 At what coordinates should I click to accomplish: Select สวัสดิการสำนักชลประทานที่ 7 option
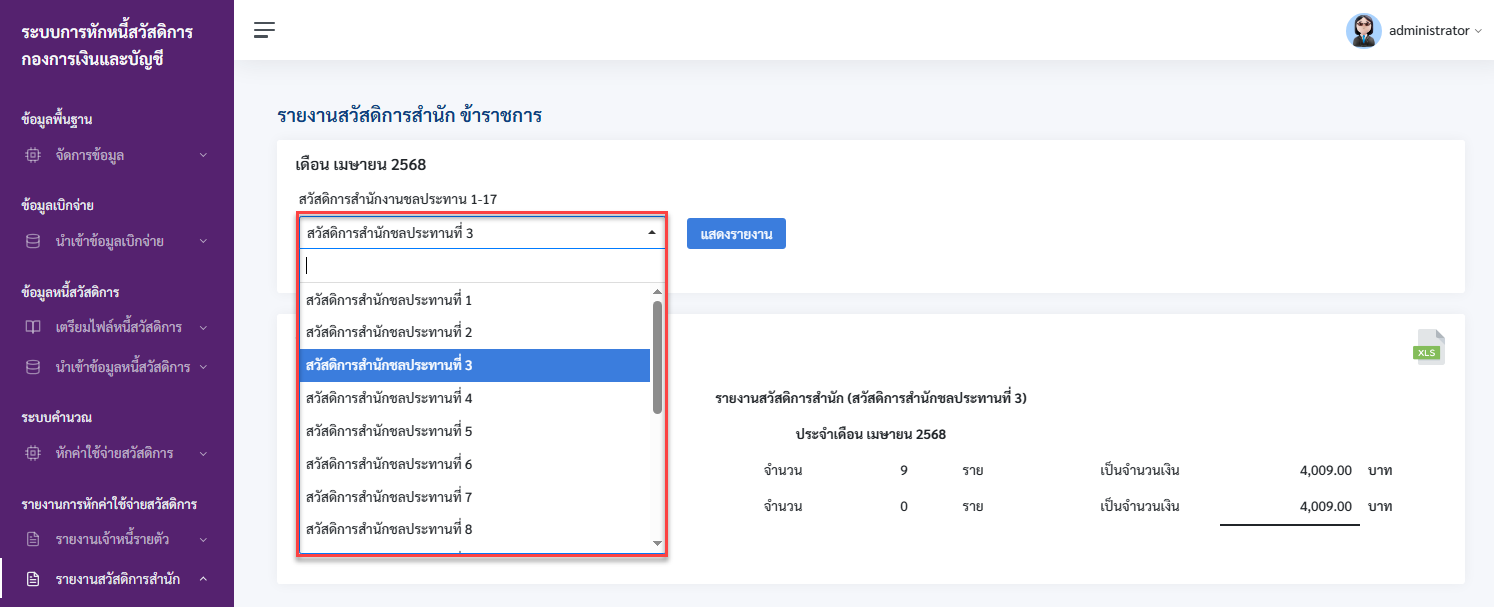[475, 497]
